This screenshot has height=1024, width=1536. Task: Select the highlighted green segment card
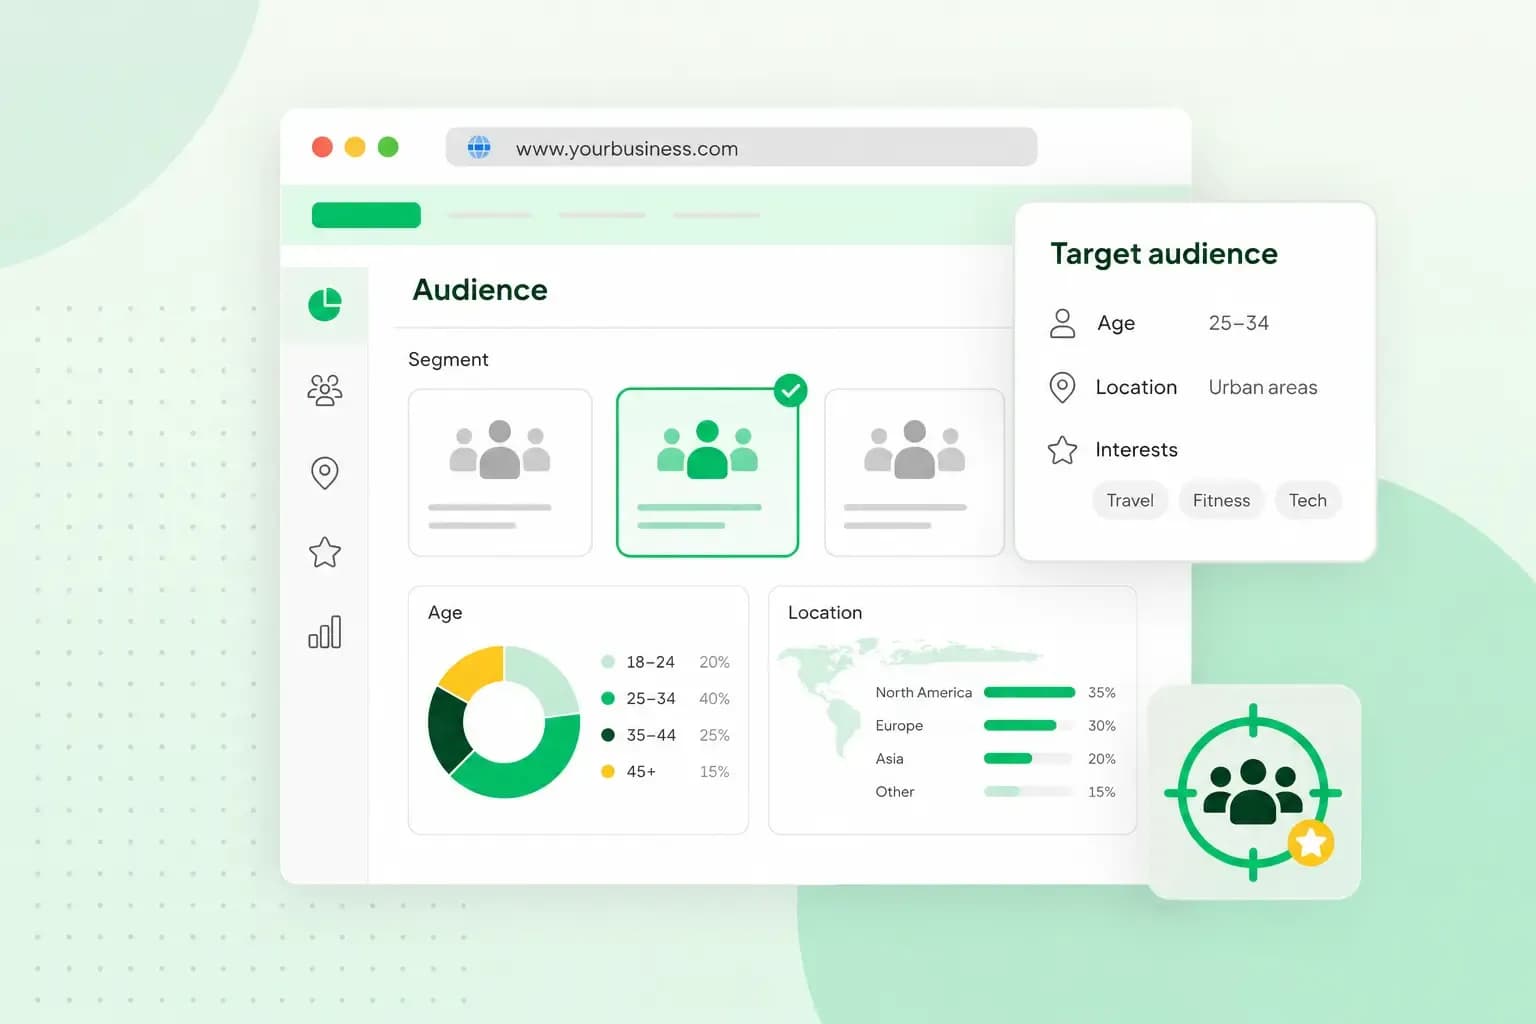tap(707, 472)
